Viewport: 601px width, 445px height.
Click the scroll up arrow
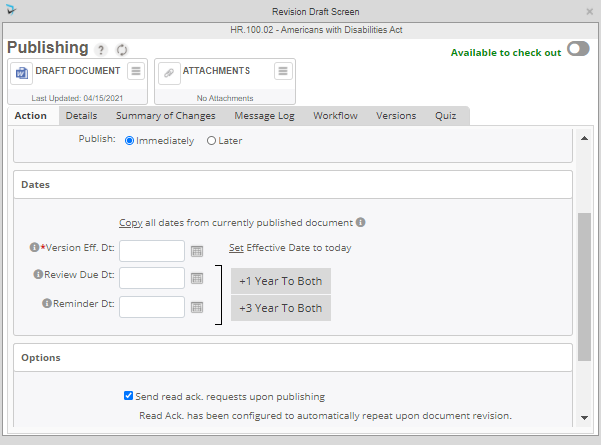pos(584,138)
